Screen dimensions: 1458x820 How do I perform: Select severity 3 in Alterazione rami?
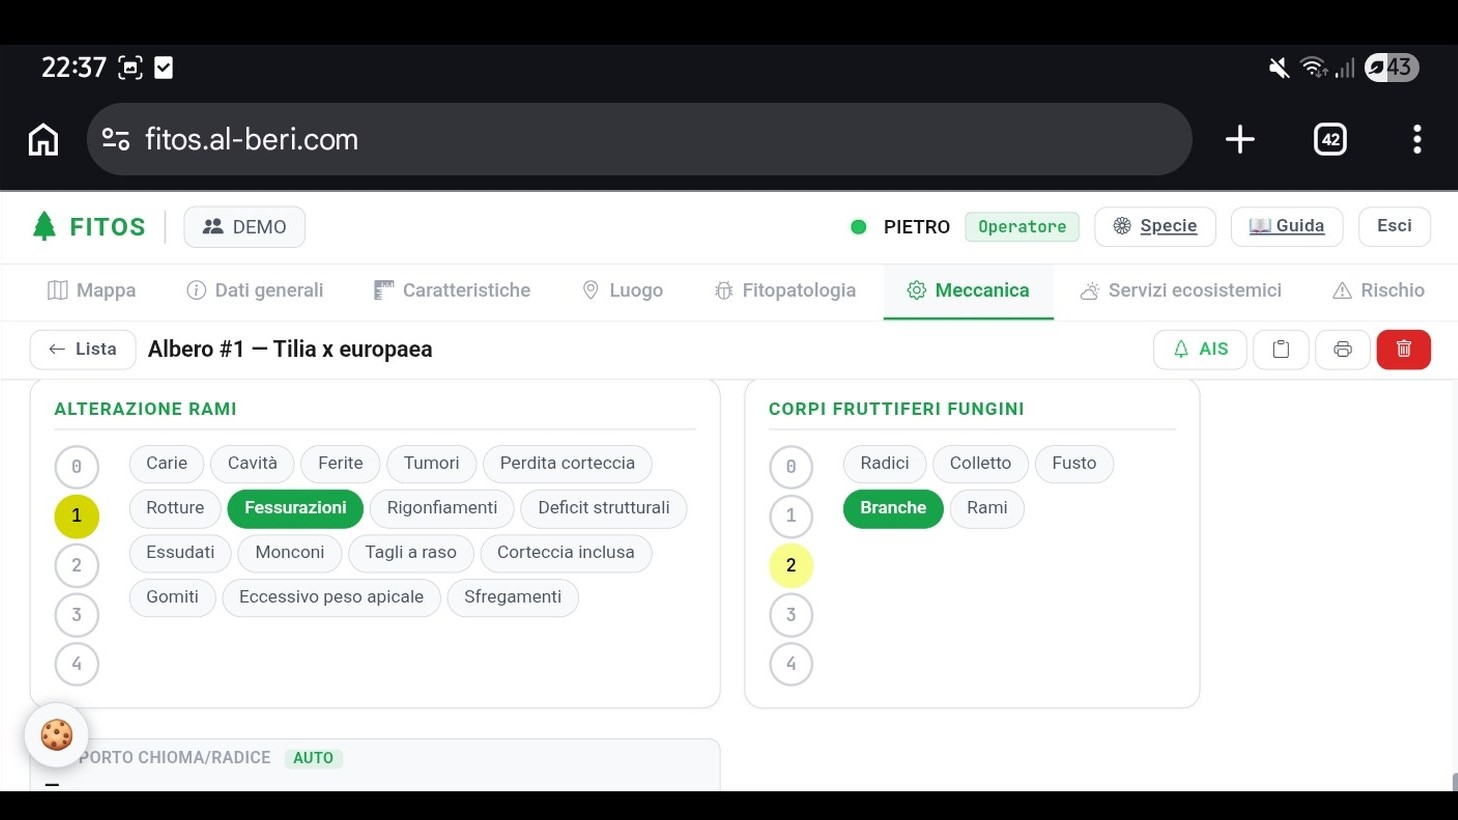(x=77, y=614)
